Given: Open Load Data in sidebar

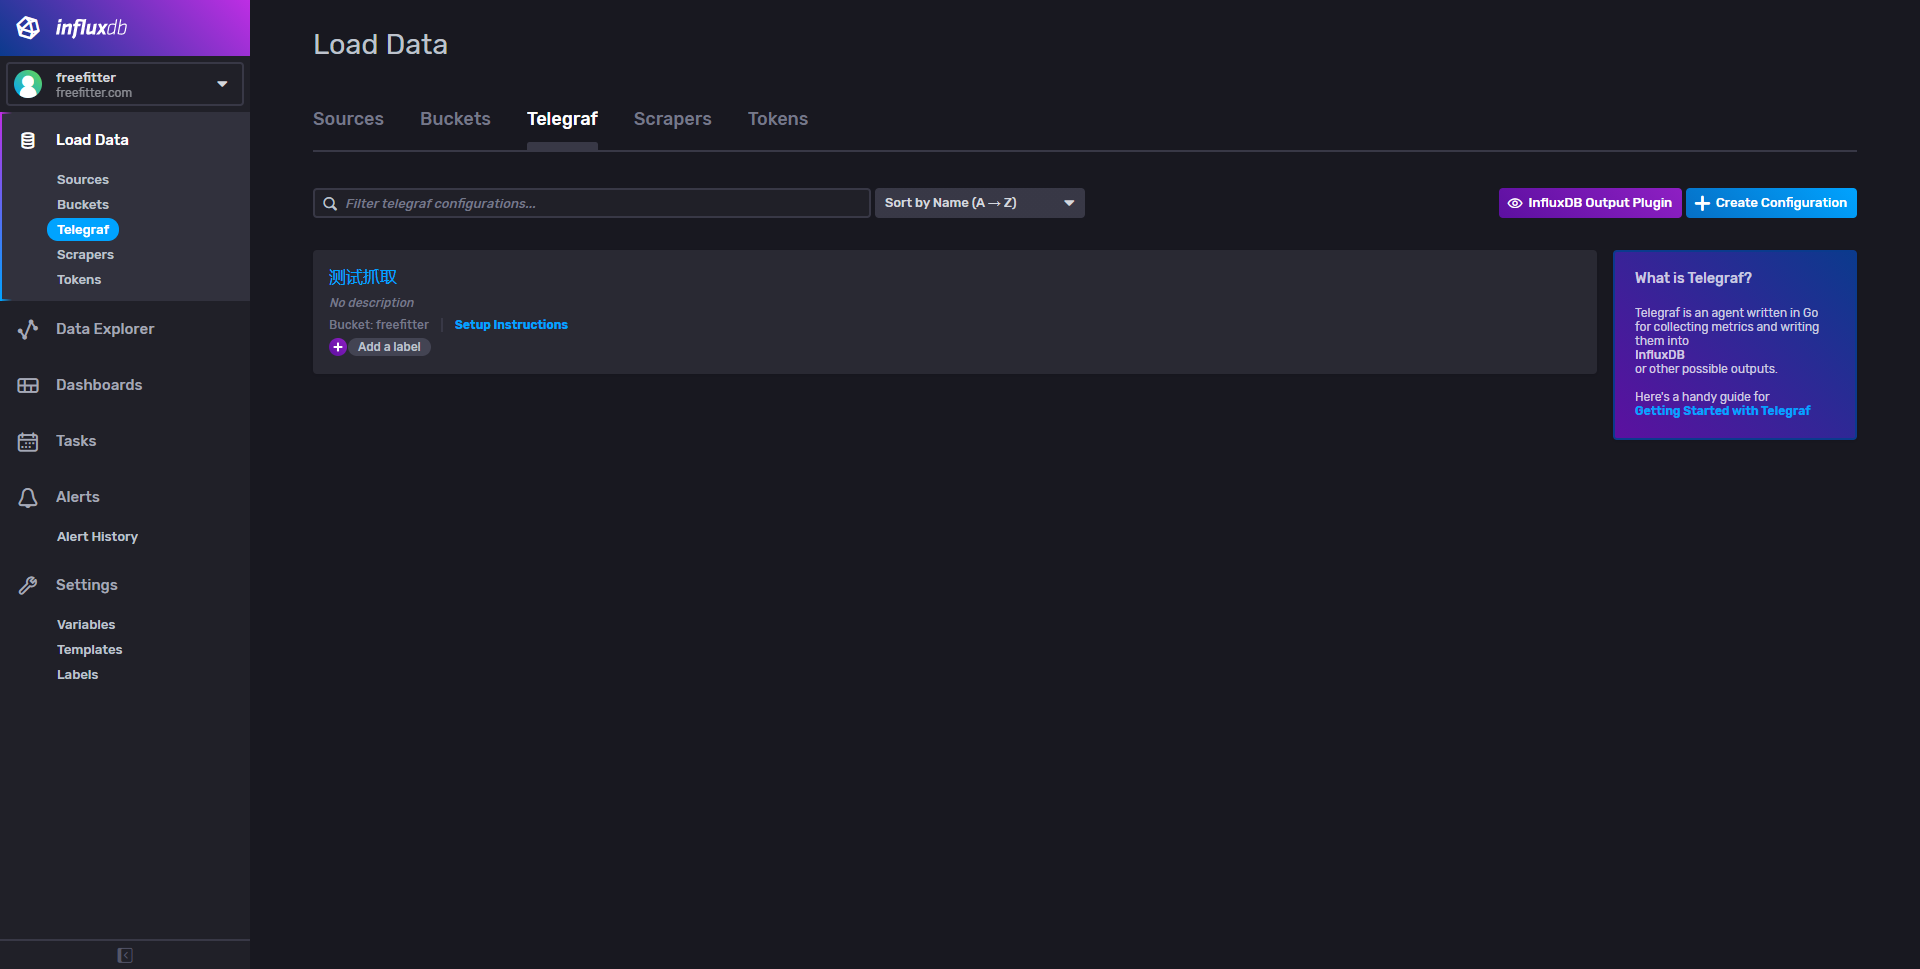Looking at the screenshot, I should click(92, 140).
